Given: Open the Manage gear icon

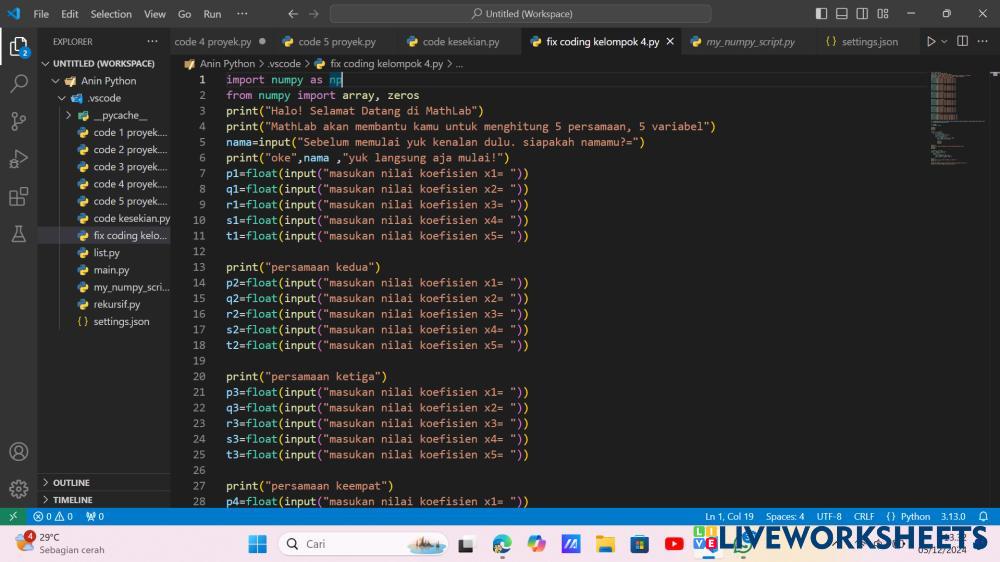Looking at the screenshot, I should (x=18, y=489).
